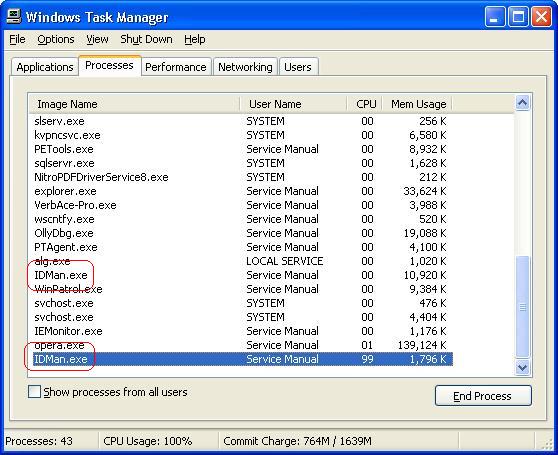Switch to the Performance tab
Image resolution: width=558 pixels, height=455 pixels.
click(x=176, y=67)
